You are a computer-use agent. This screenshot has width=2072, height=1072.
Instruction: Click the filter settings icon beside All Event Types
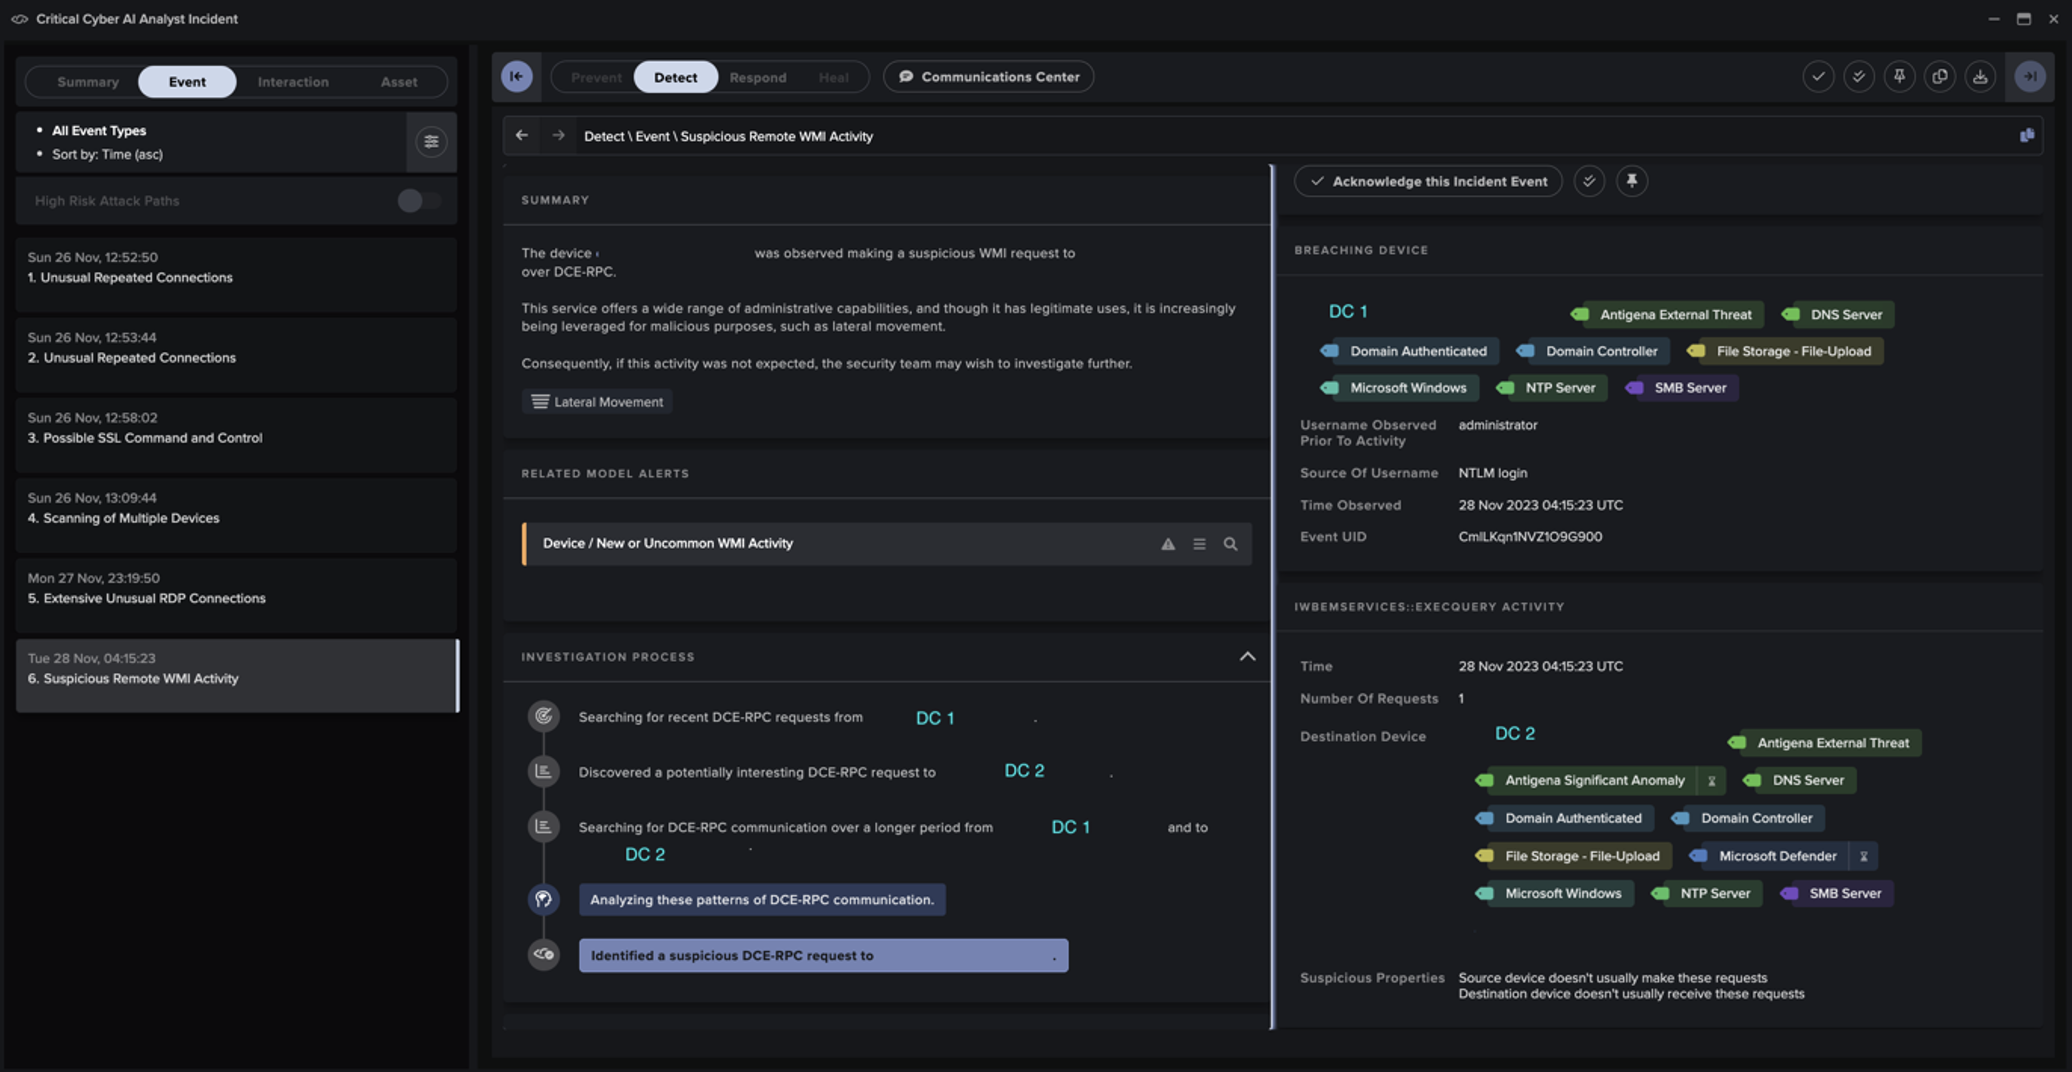[431, 142]
